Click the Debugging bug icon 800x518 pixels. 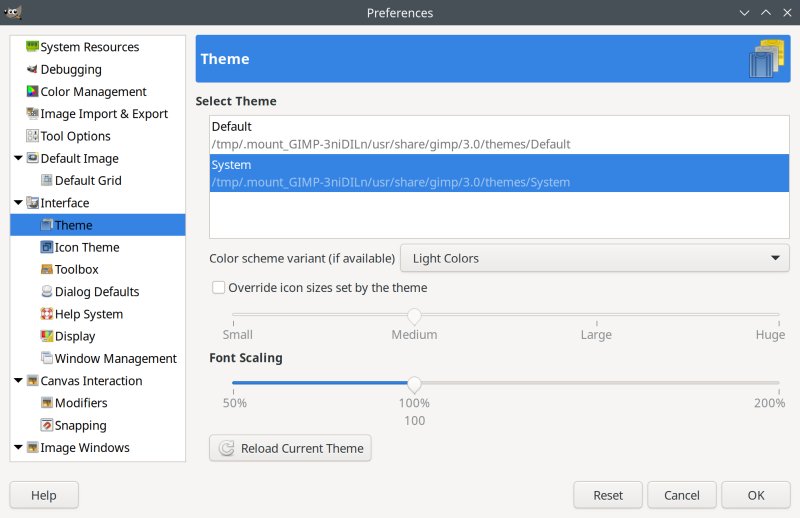32,69
